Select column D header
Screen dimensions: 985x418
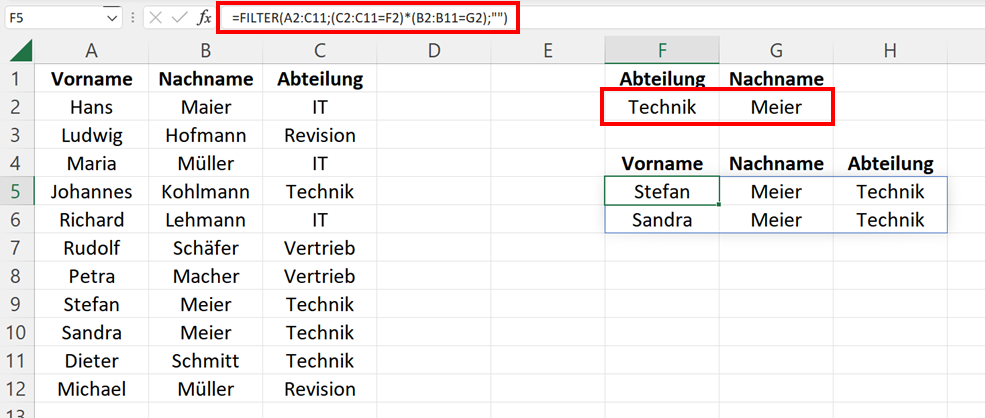pos(433,51)
